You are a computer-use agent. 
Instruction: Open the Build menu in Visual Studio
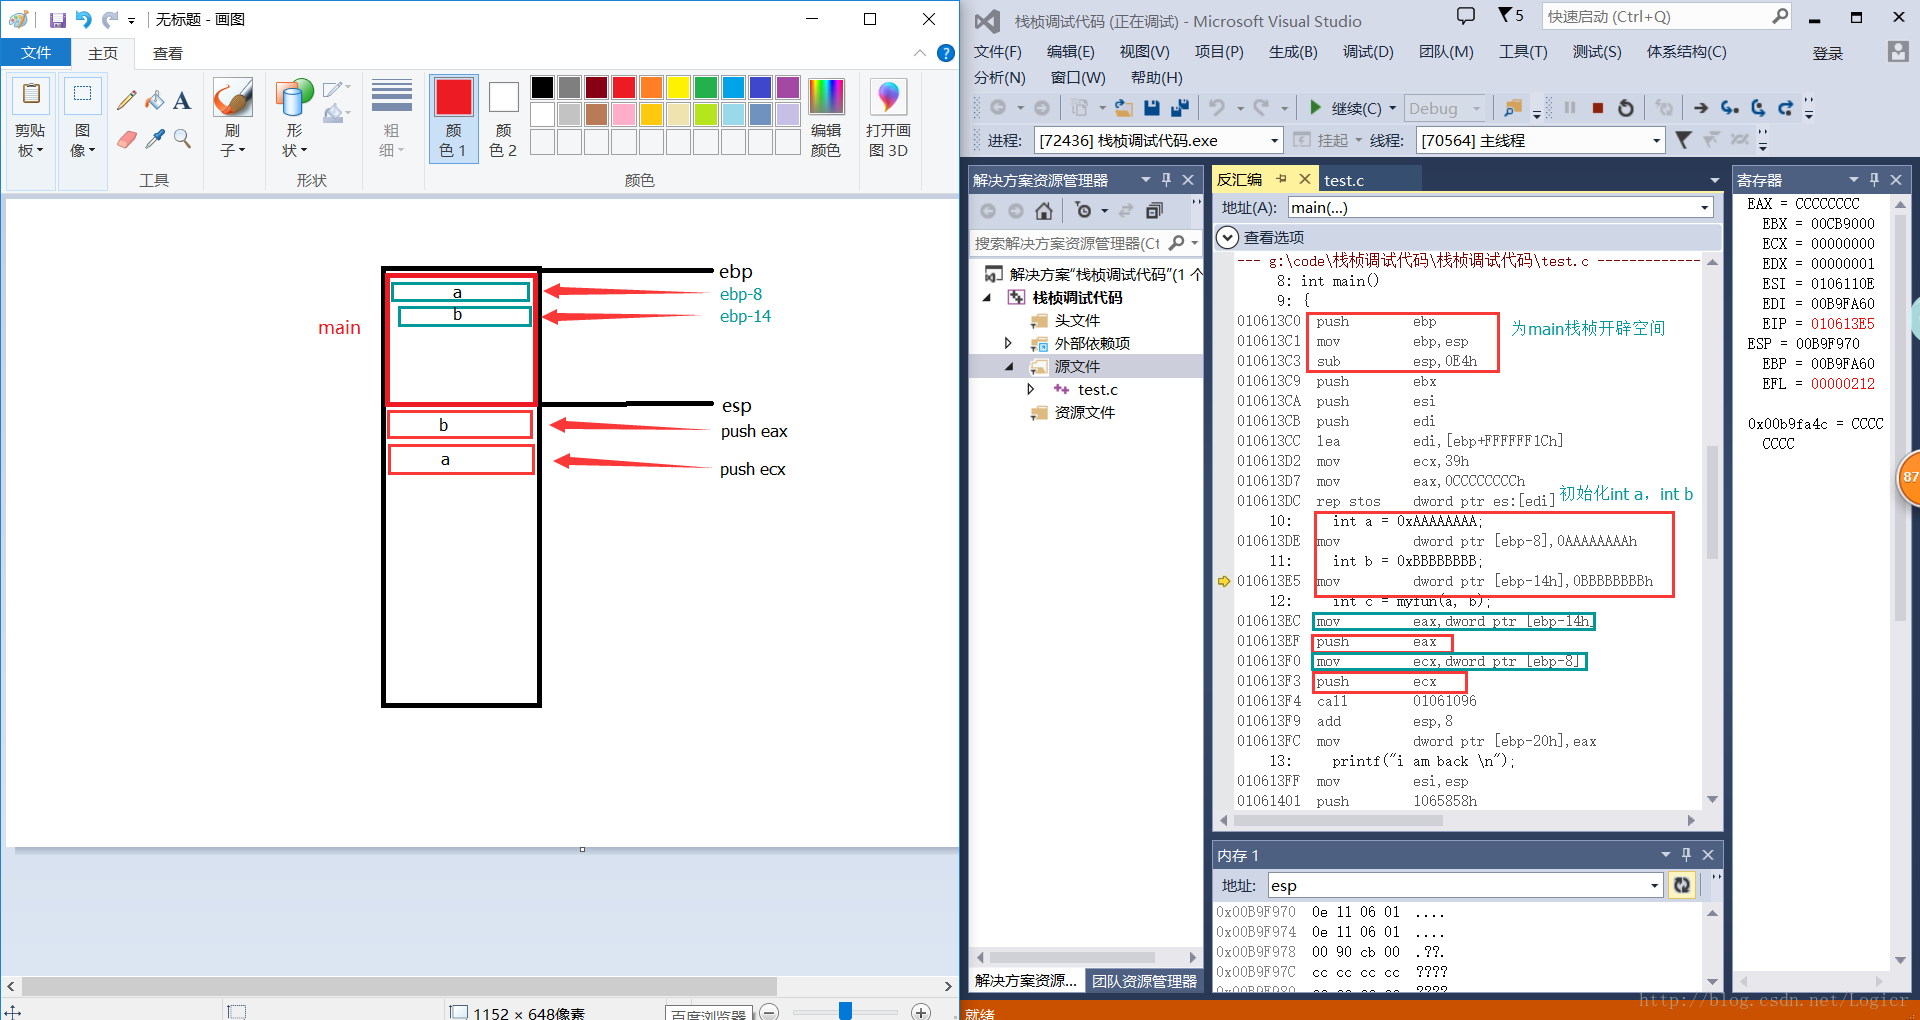pos(1293,52)
